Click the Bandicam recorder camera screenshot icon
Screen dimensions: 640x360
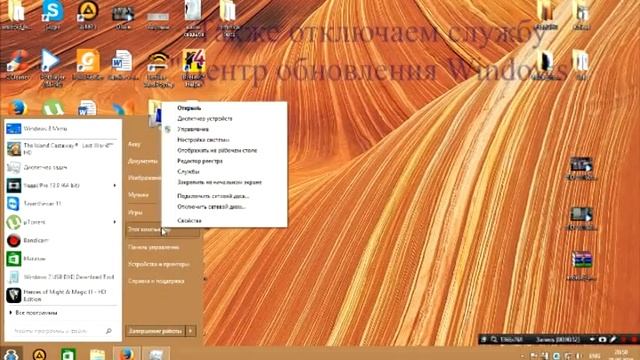602,339
